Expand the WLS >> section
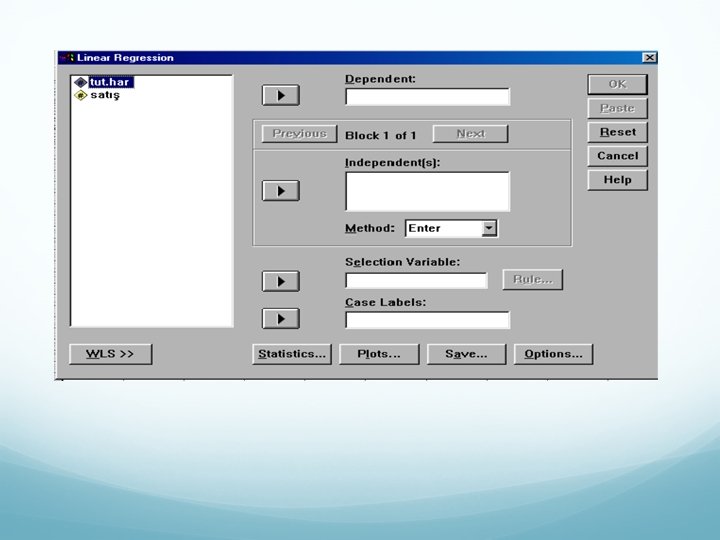Viewport: 720px width, 540px height. pos(110,354)
